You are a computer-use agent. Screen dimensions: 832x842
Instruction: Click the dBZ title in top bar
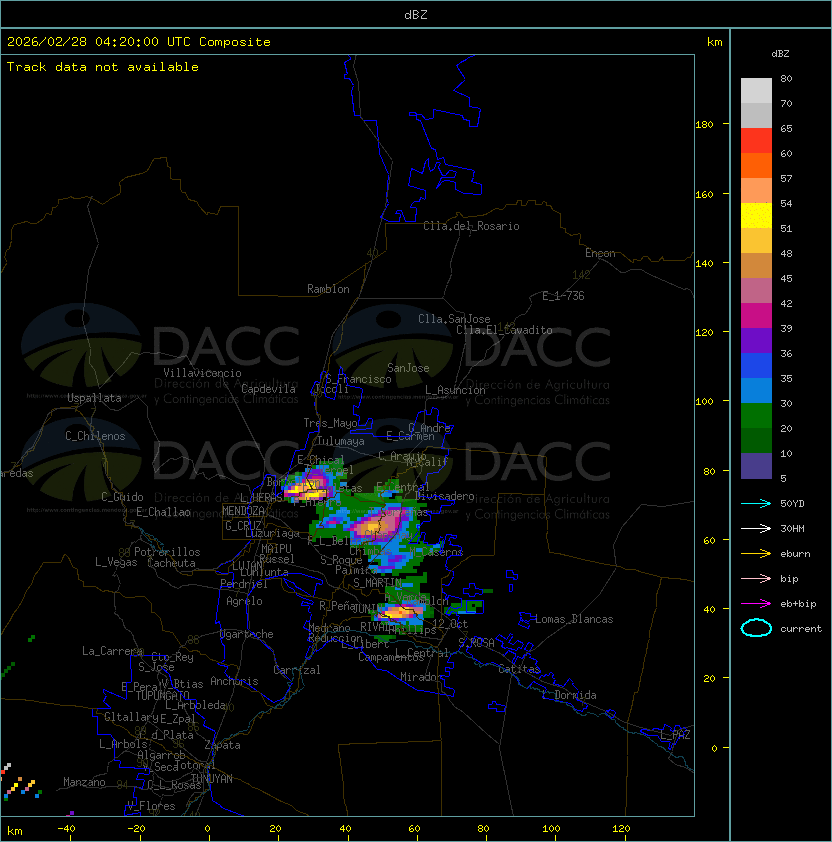click(416, 14)
